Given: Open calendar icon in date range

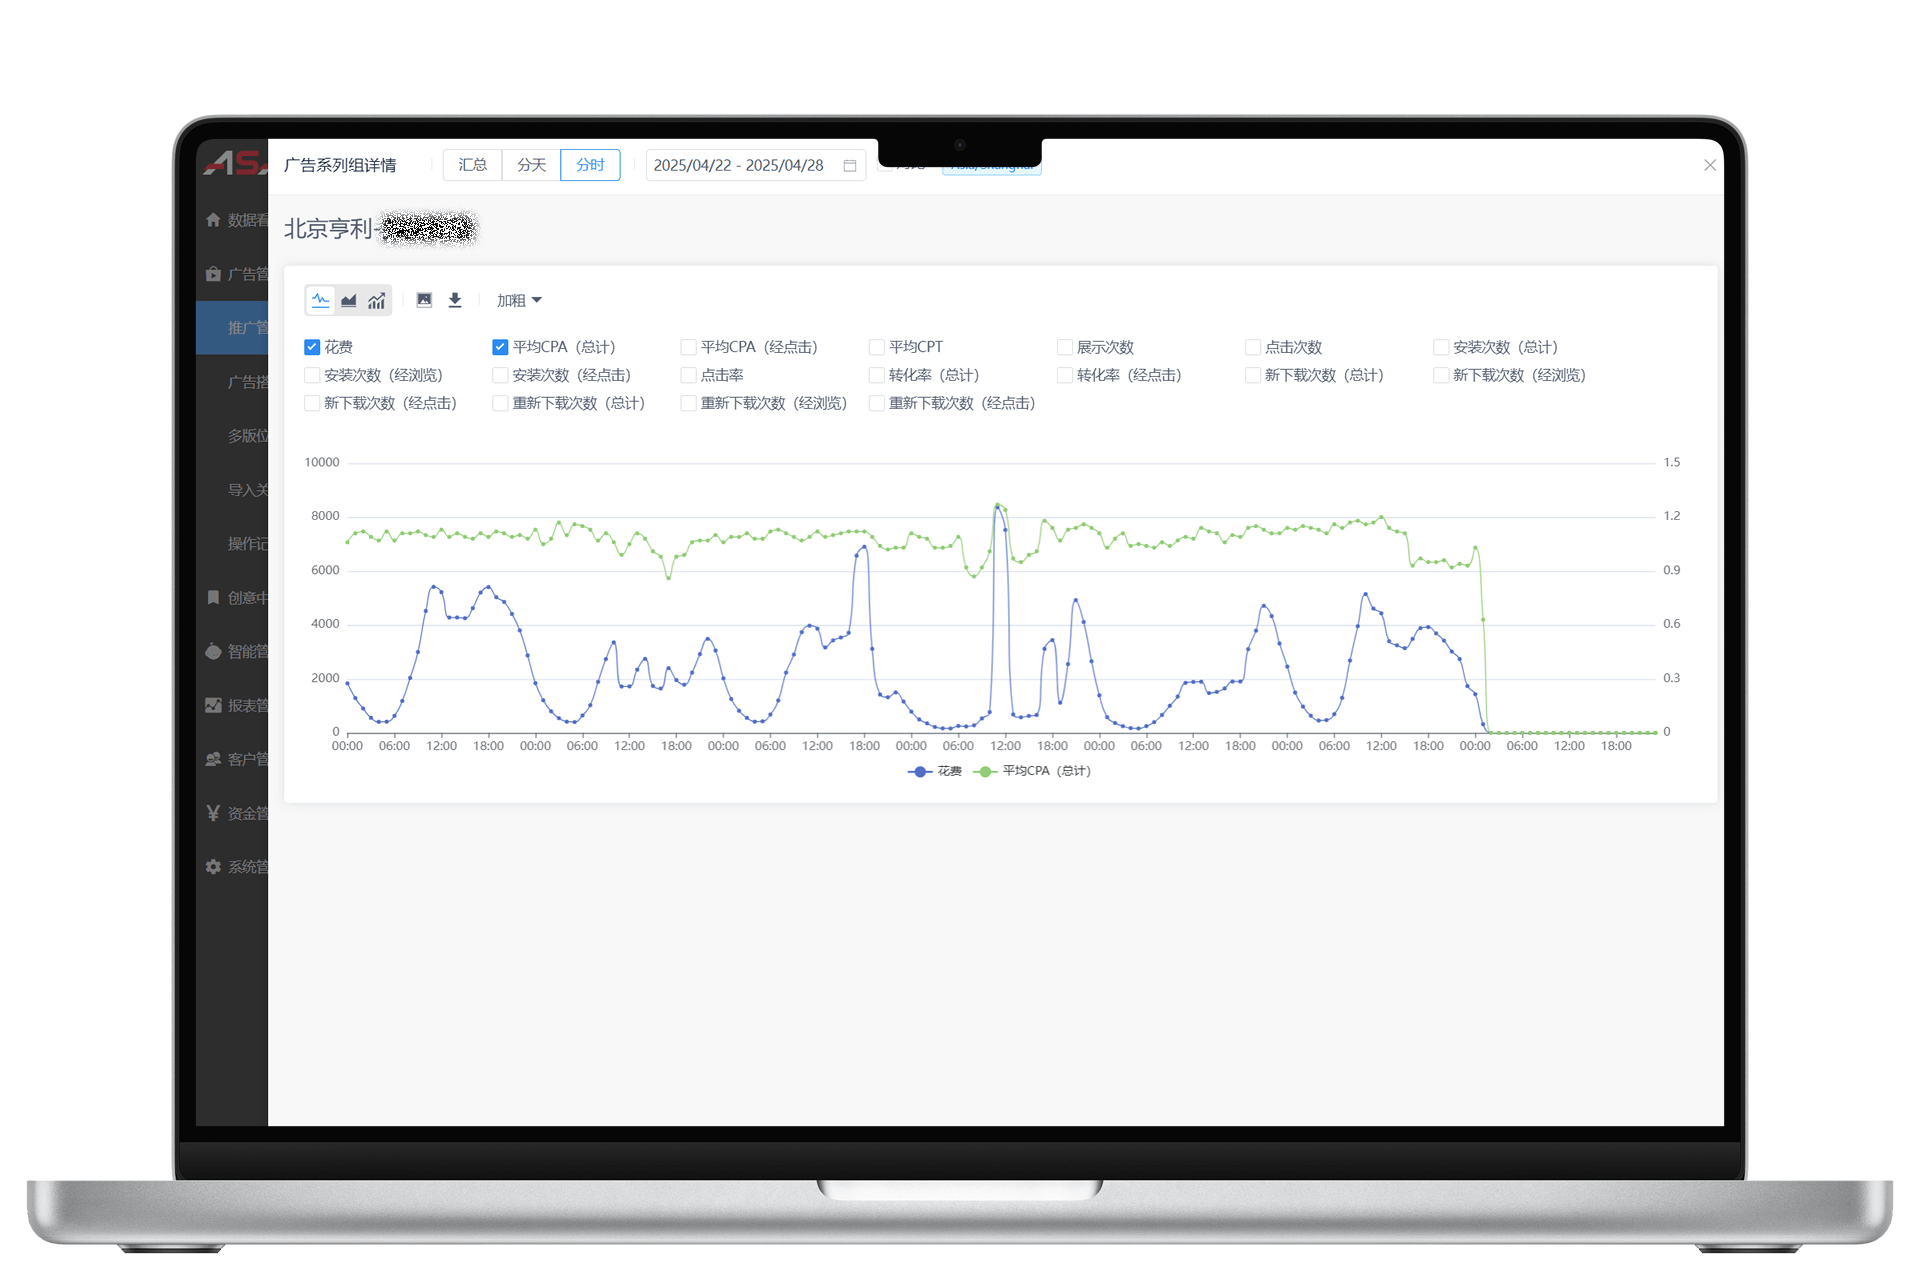Looking at the screenshot, I should 850,165.
